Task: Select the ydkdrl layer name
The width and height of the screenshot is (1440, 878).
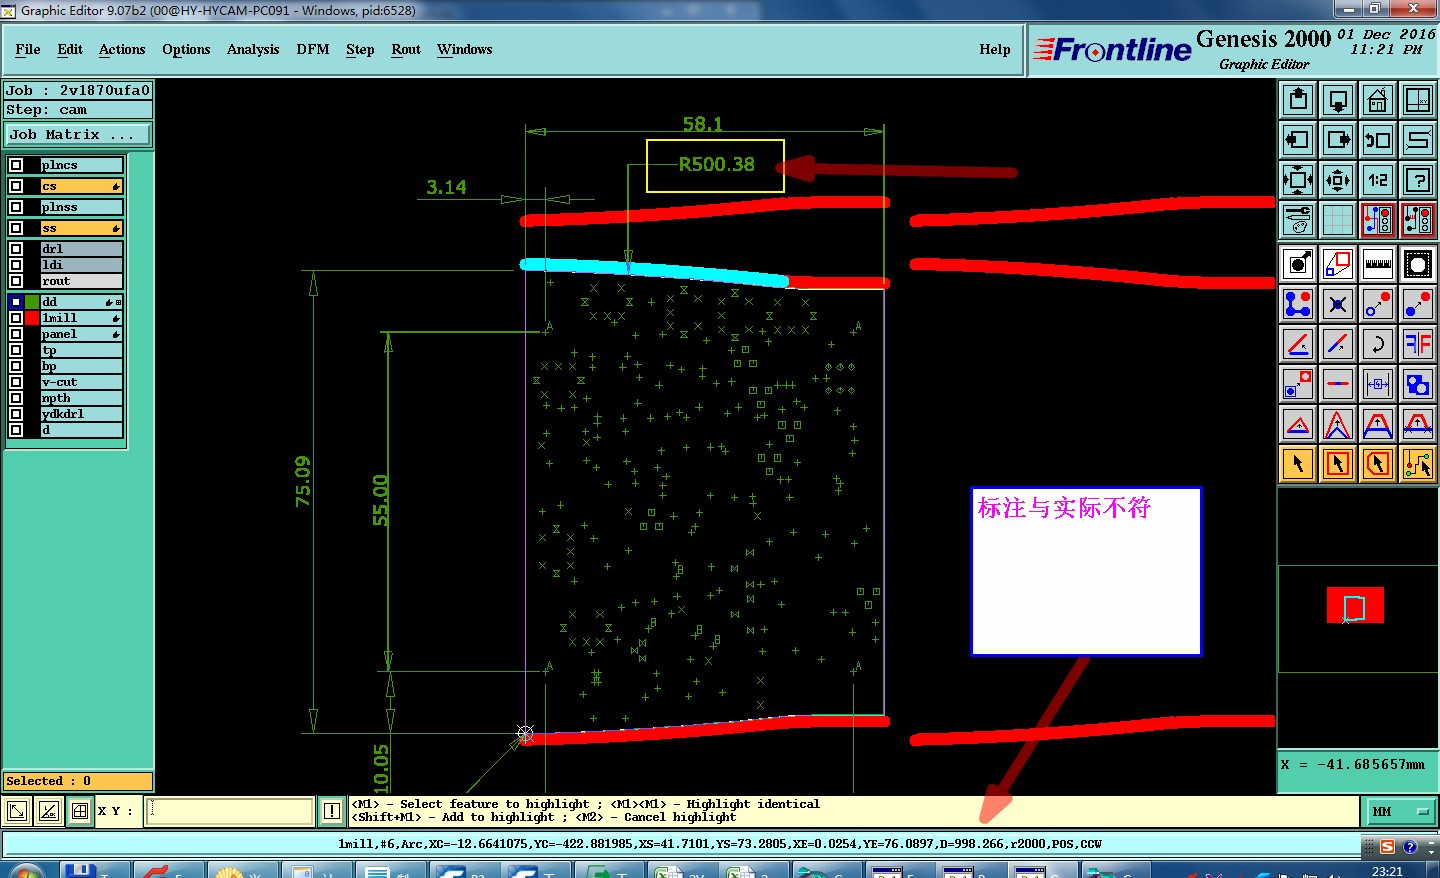Action: tap(81, 414)
